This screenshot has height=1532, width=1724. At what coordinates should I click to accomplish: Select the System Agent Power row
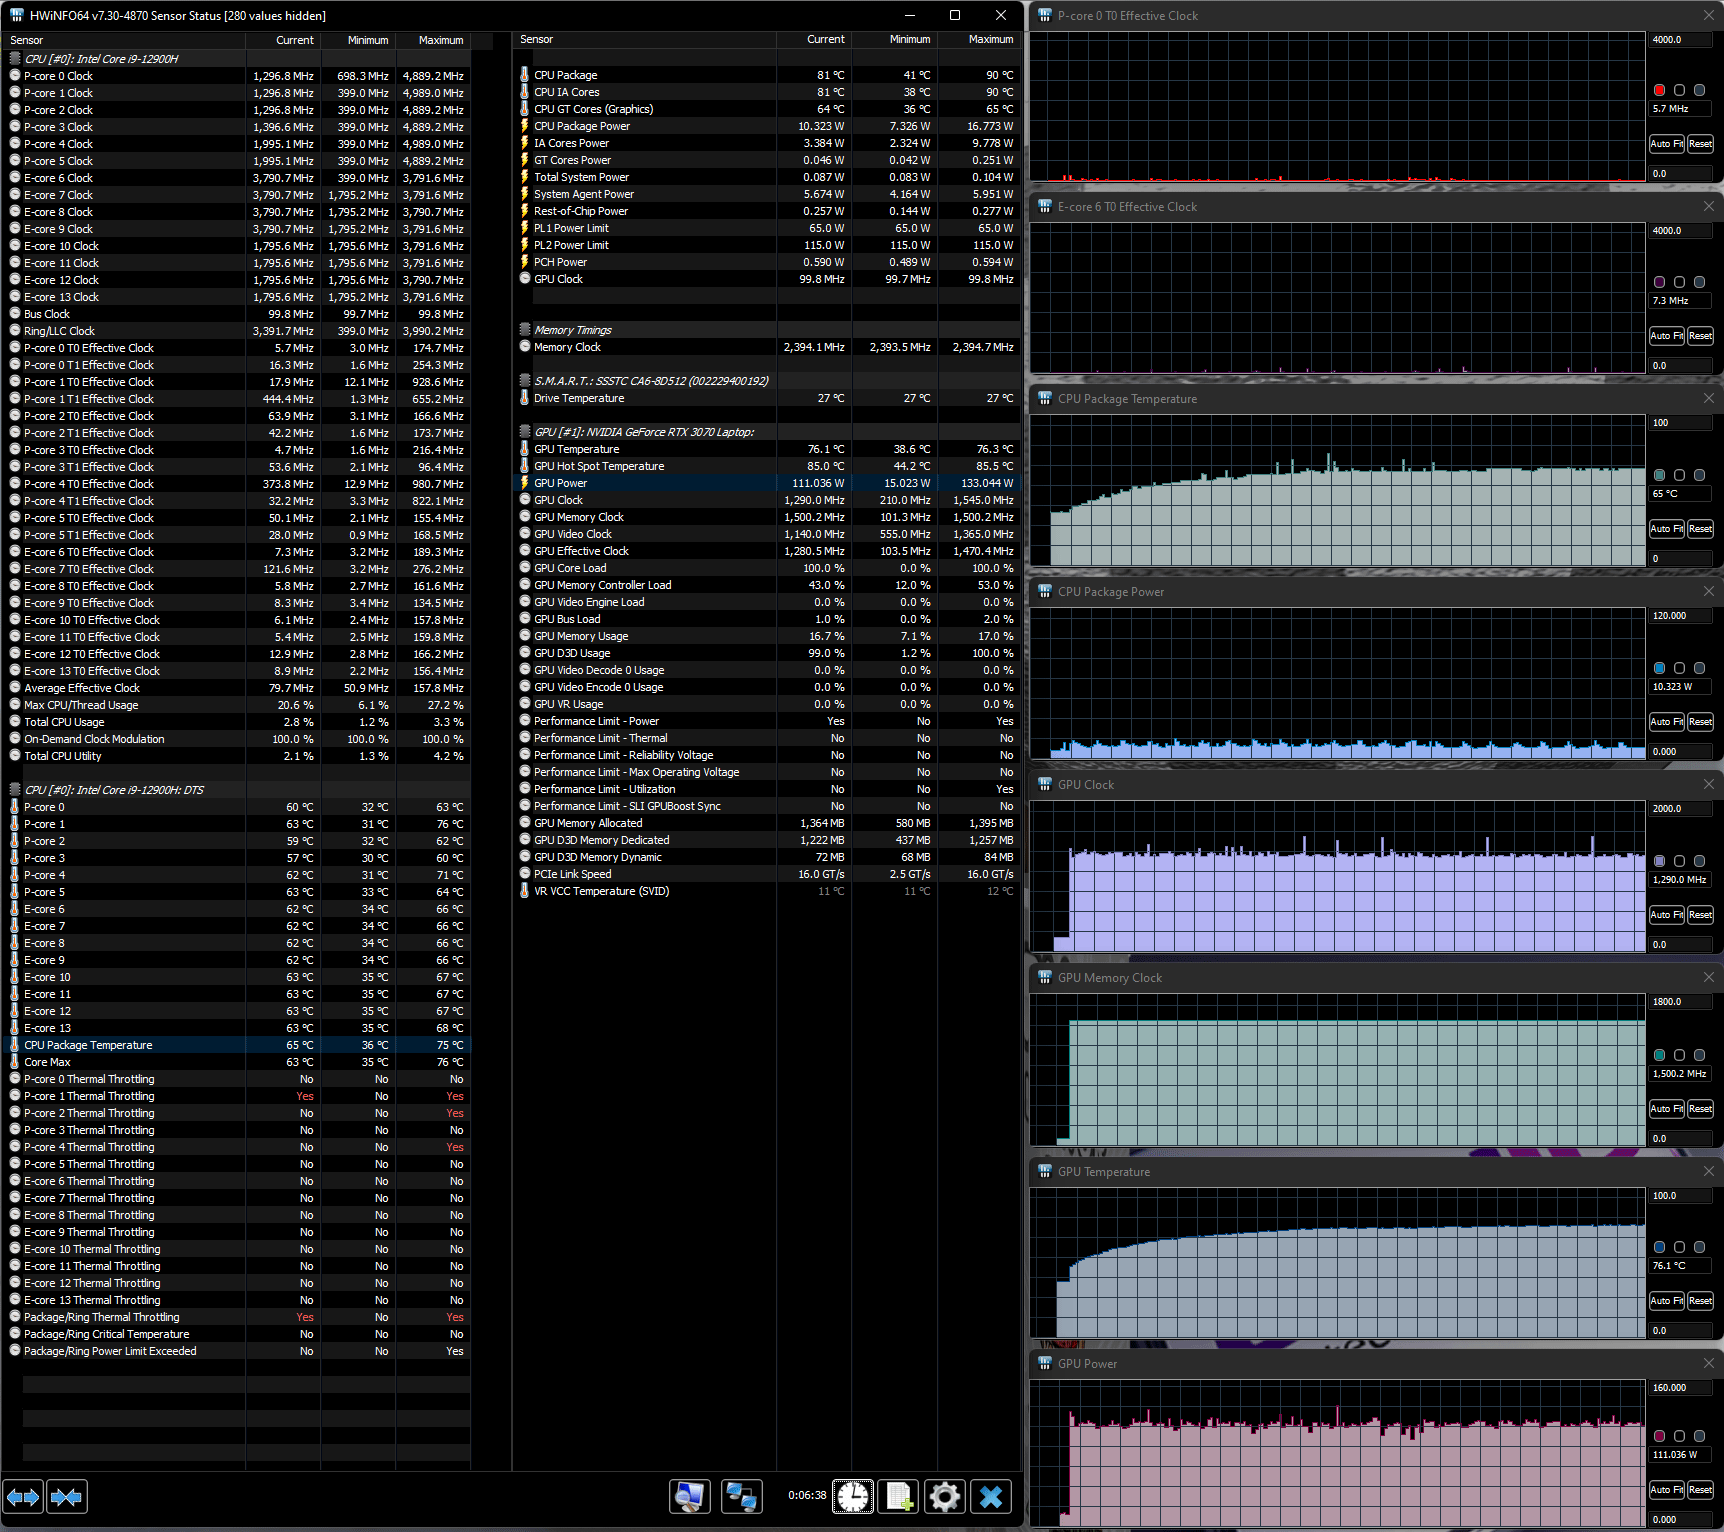[767, 194]
